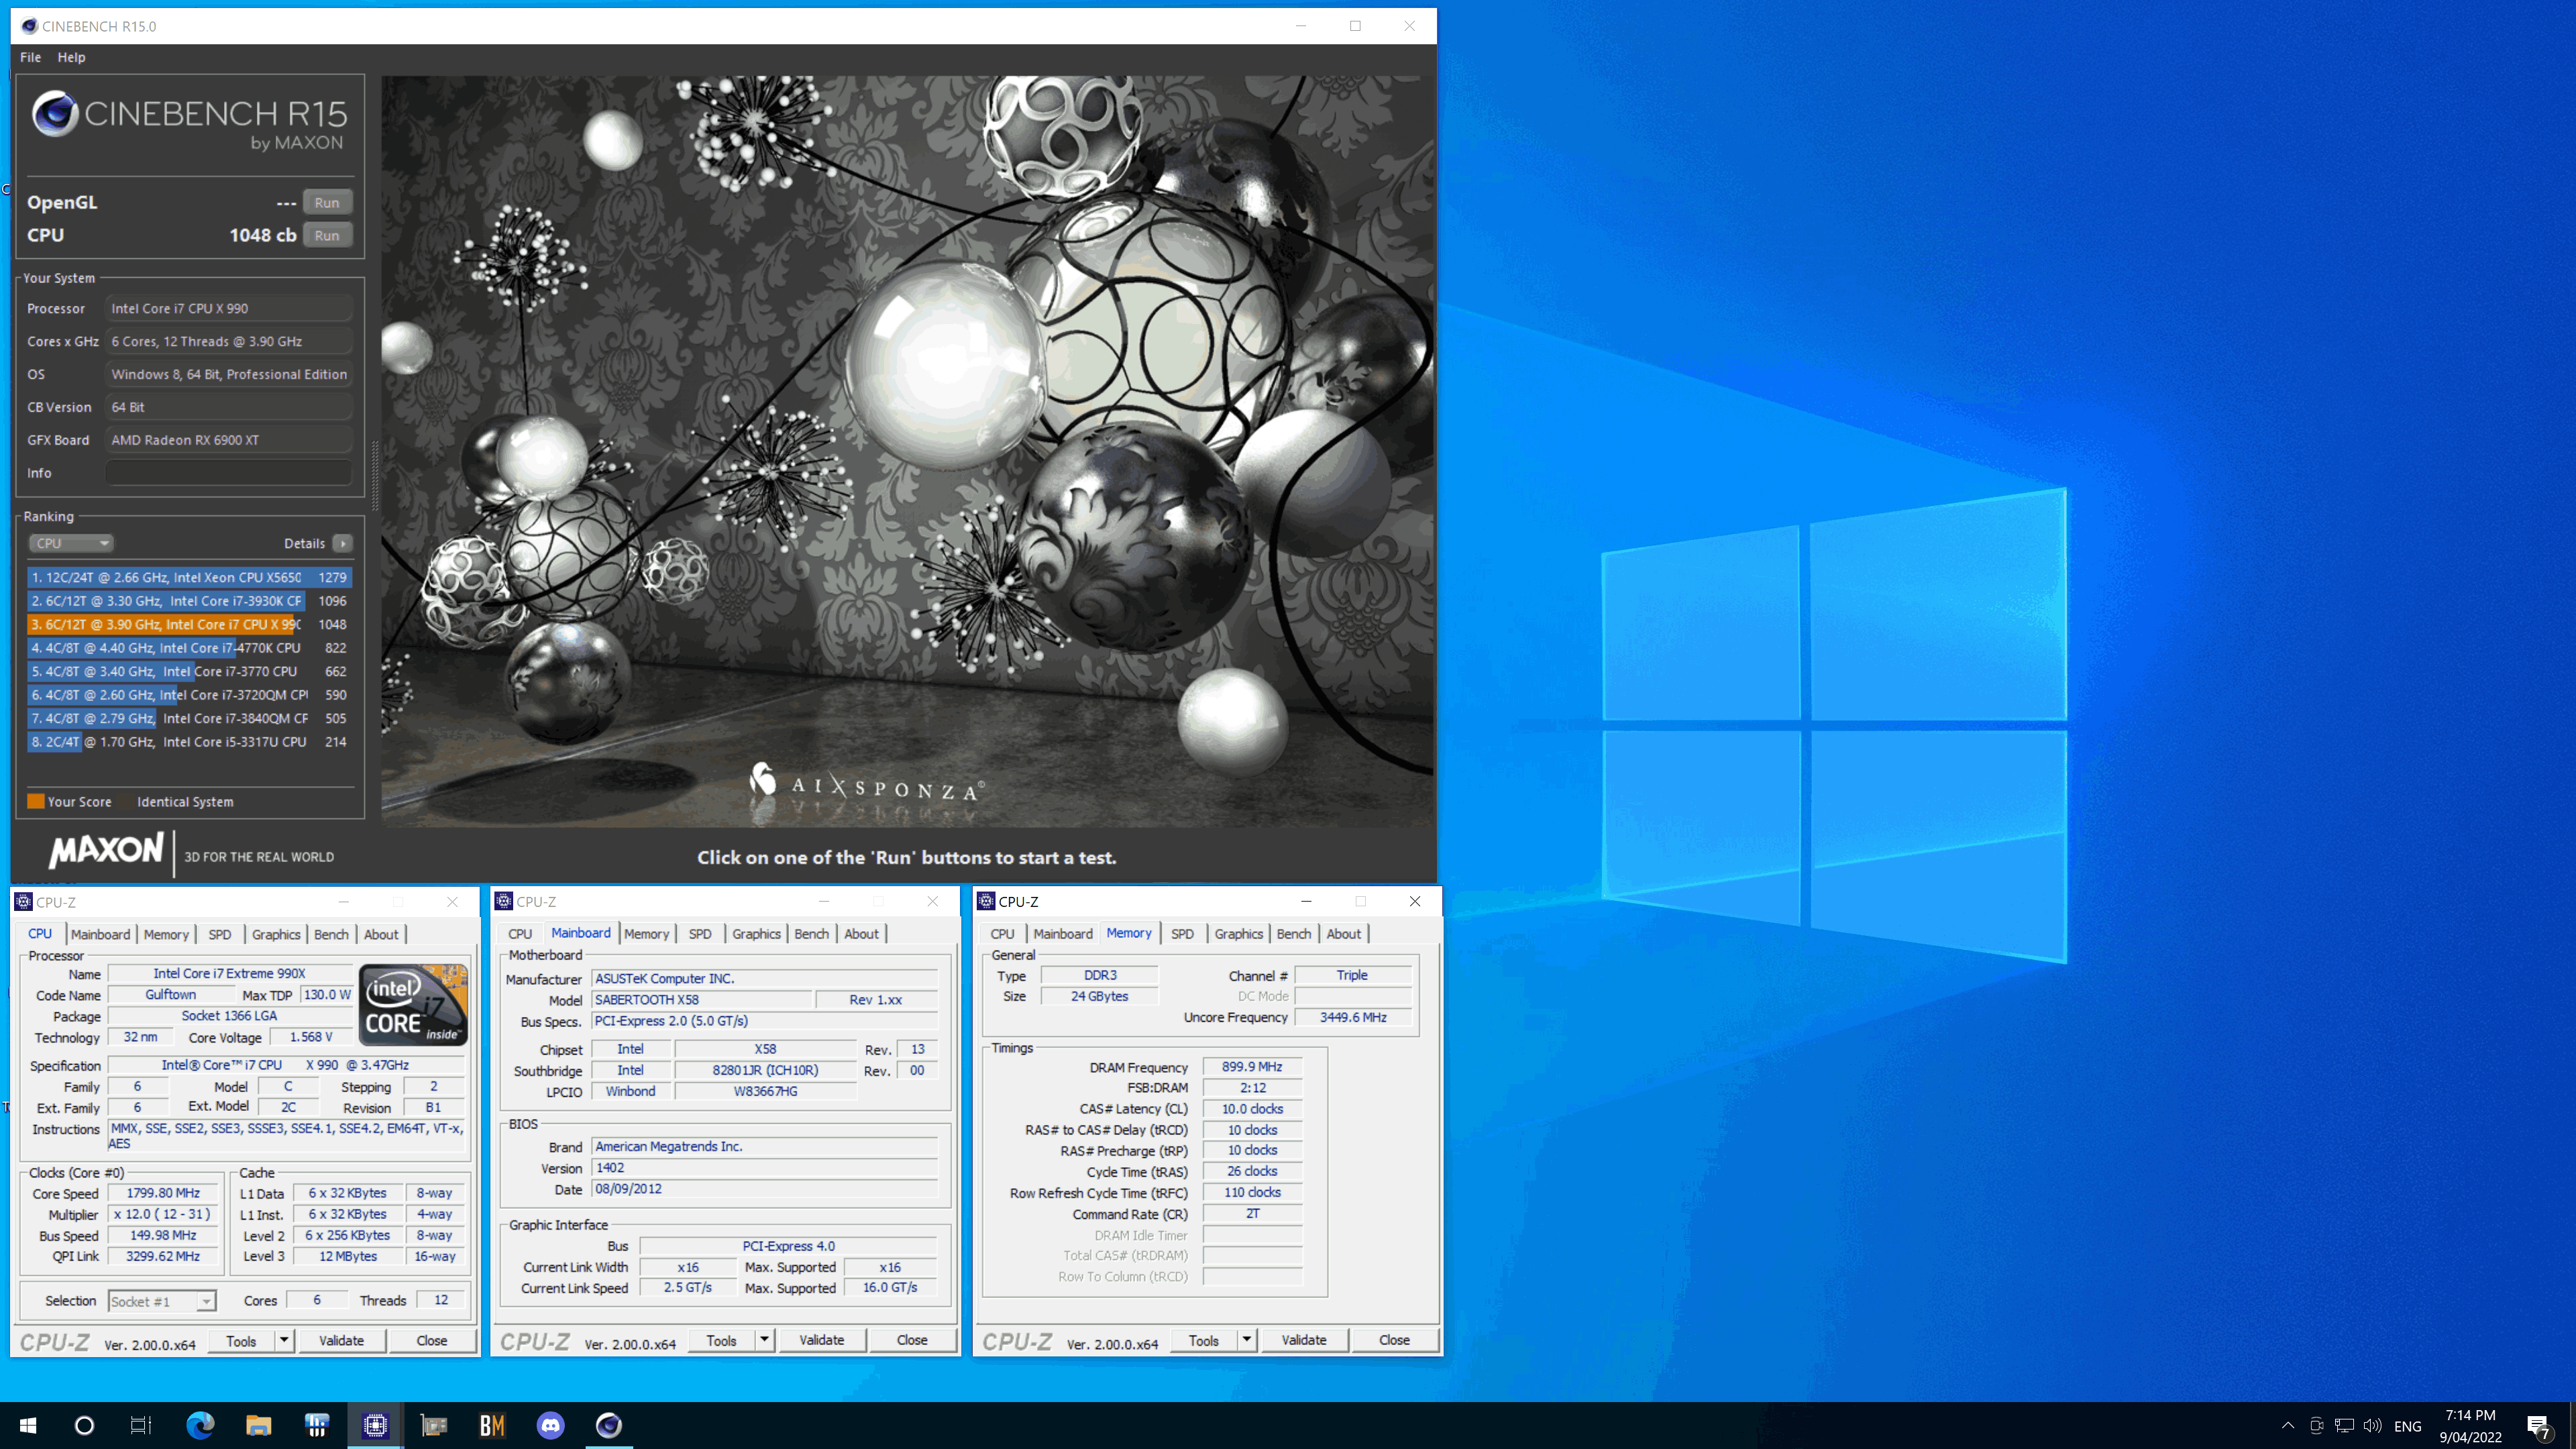Expand Tools dropdown arrow in right CPU-Z
2576x1449 pixels.
pos(1246,1340)
